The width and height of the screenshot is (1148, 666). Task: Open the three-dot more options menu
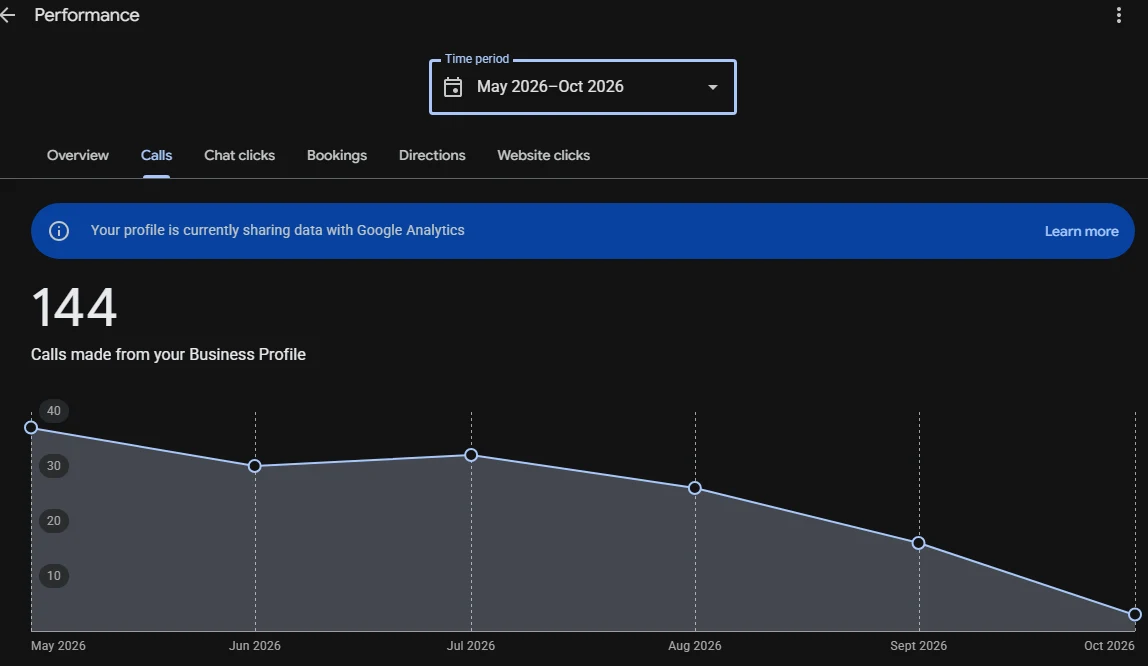tap(1119, 15)
